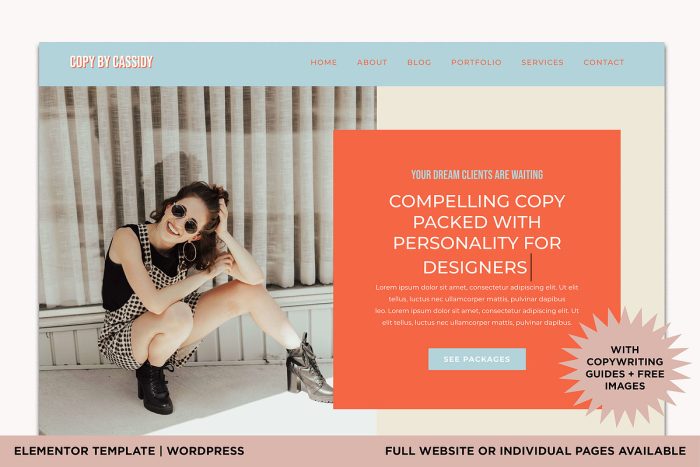Click the silver boot in the photo

coord(308,371)
